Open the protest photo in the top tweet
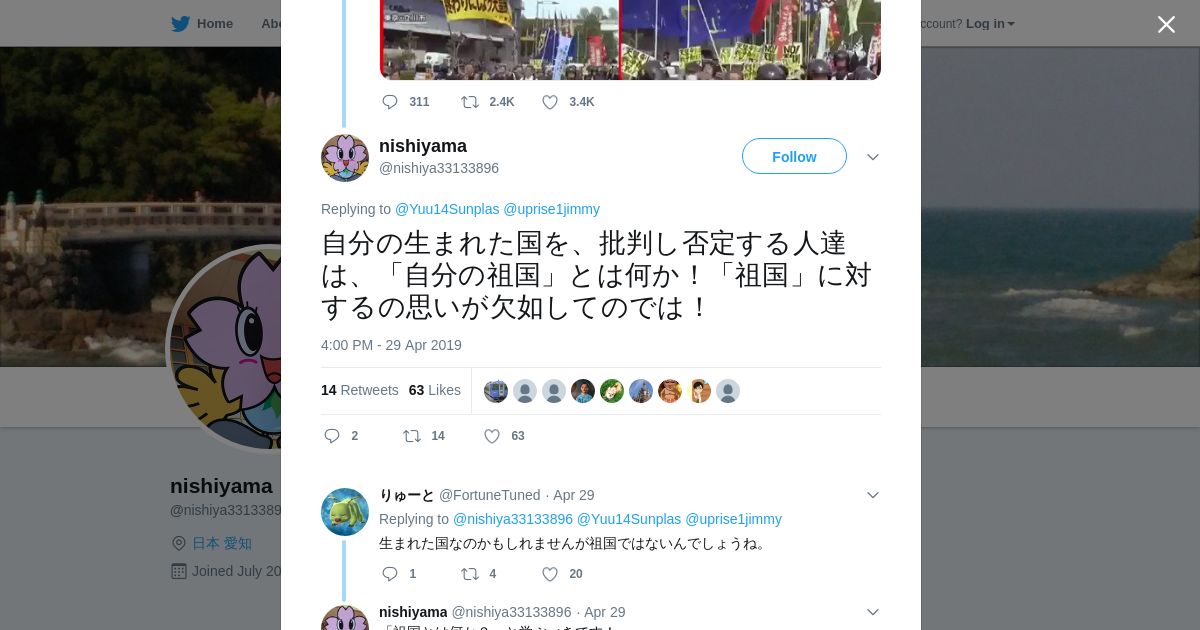The height and width of the screenshot is (630, 1200). click(630, 40)
